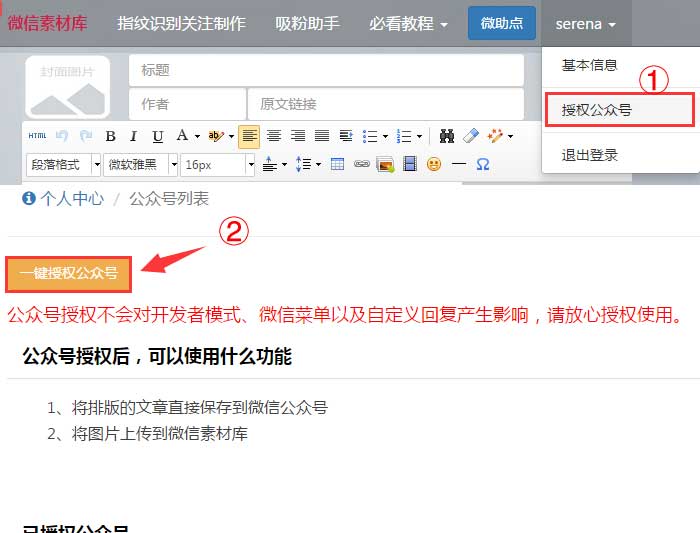Apply the font color A button
Image resolution: width=700 pixels, height=533 pixels.
point(182,135)
